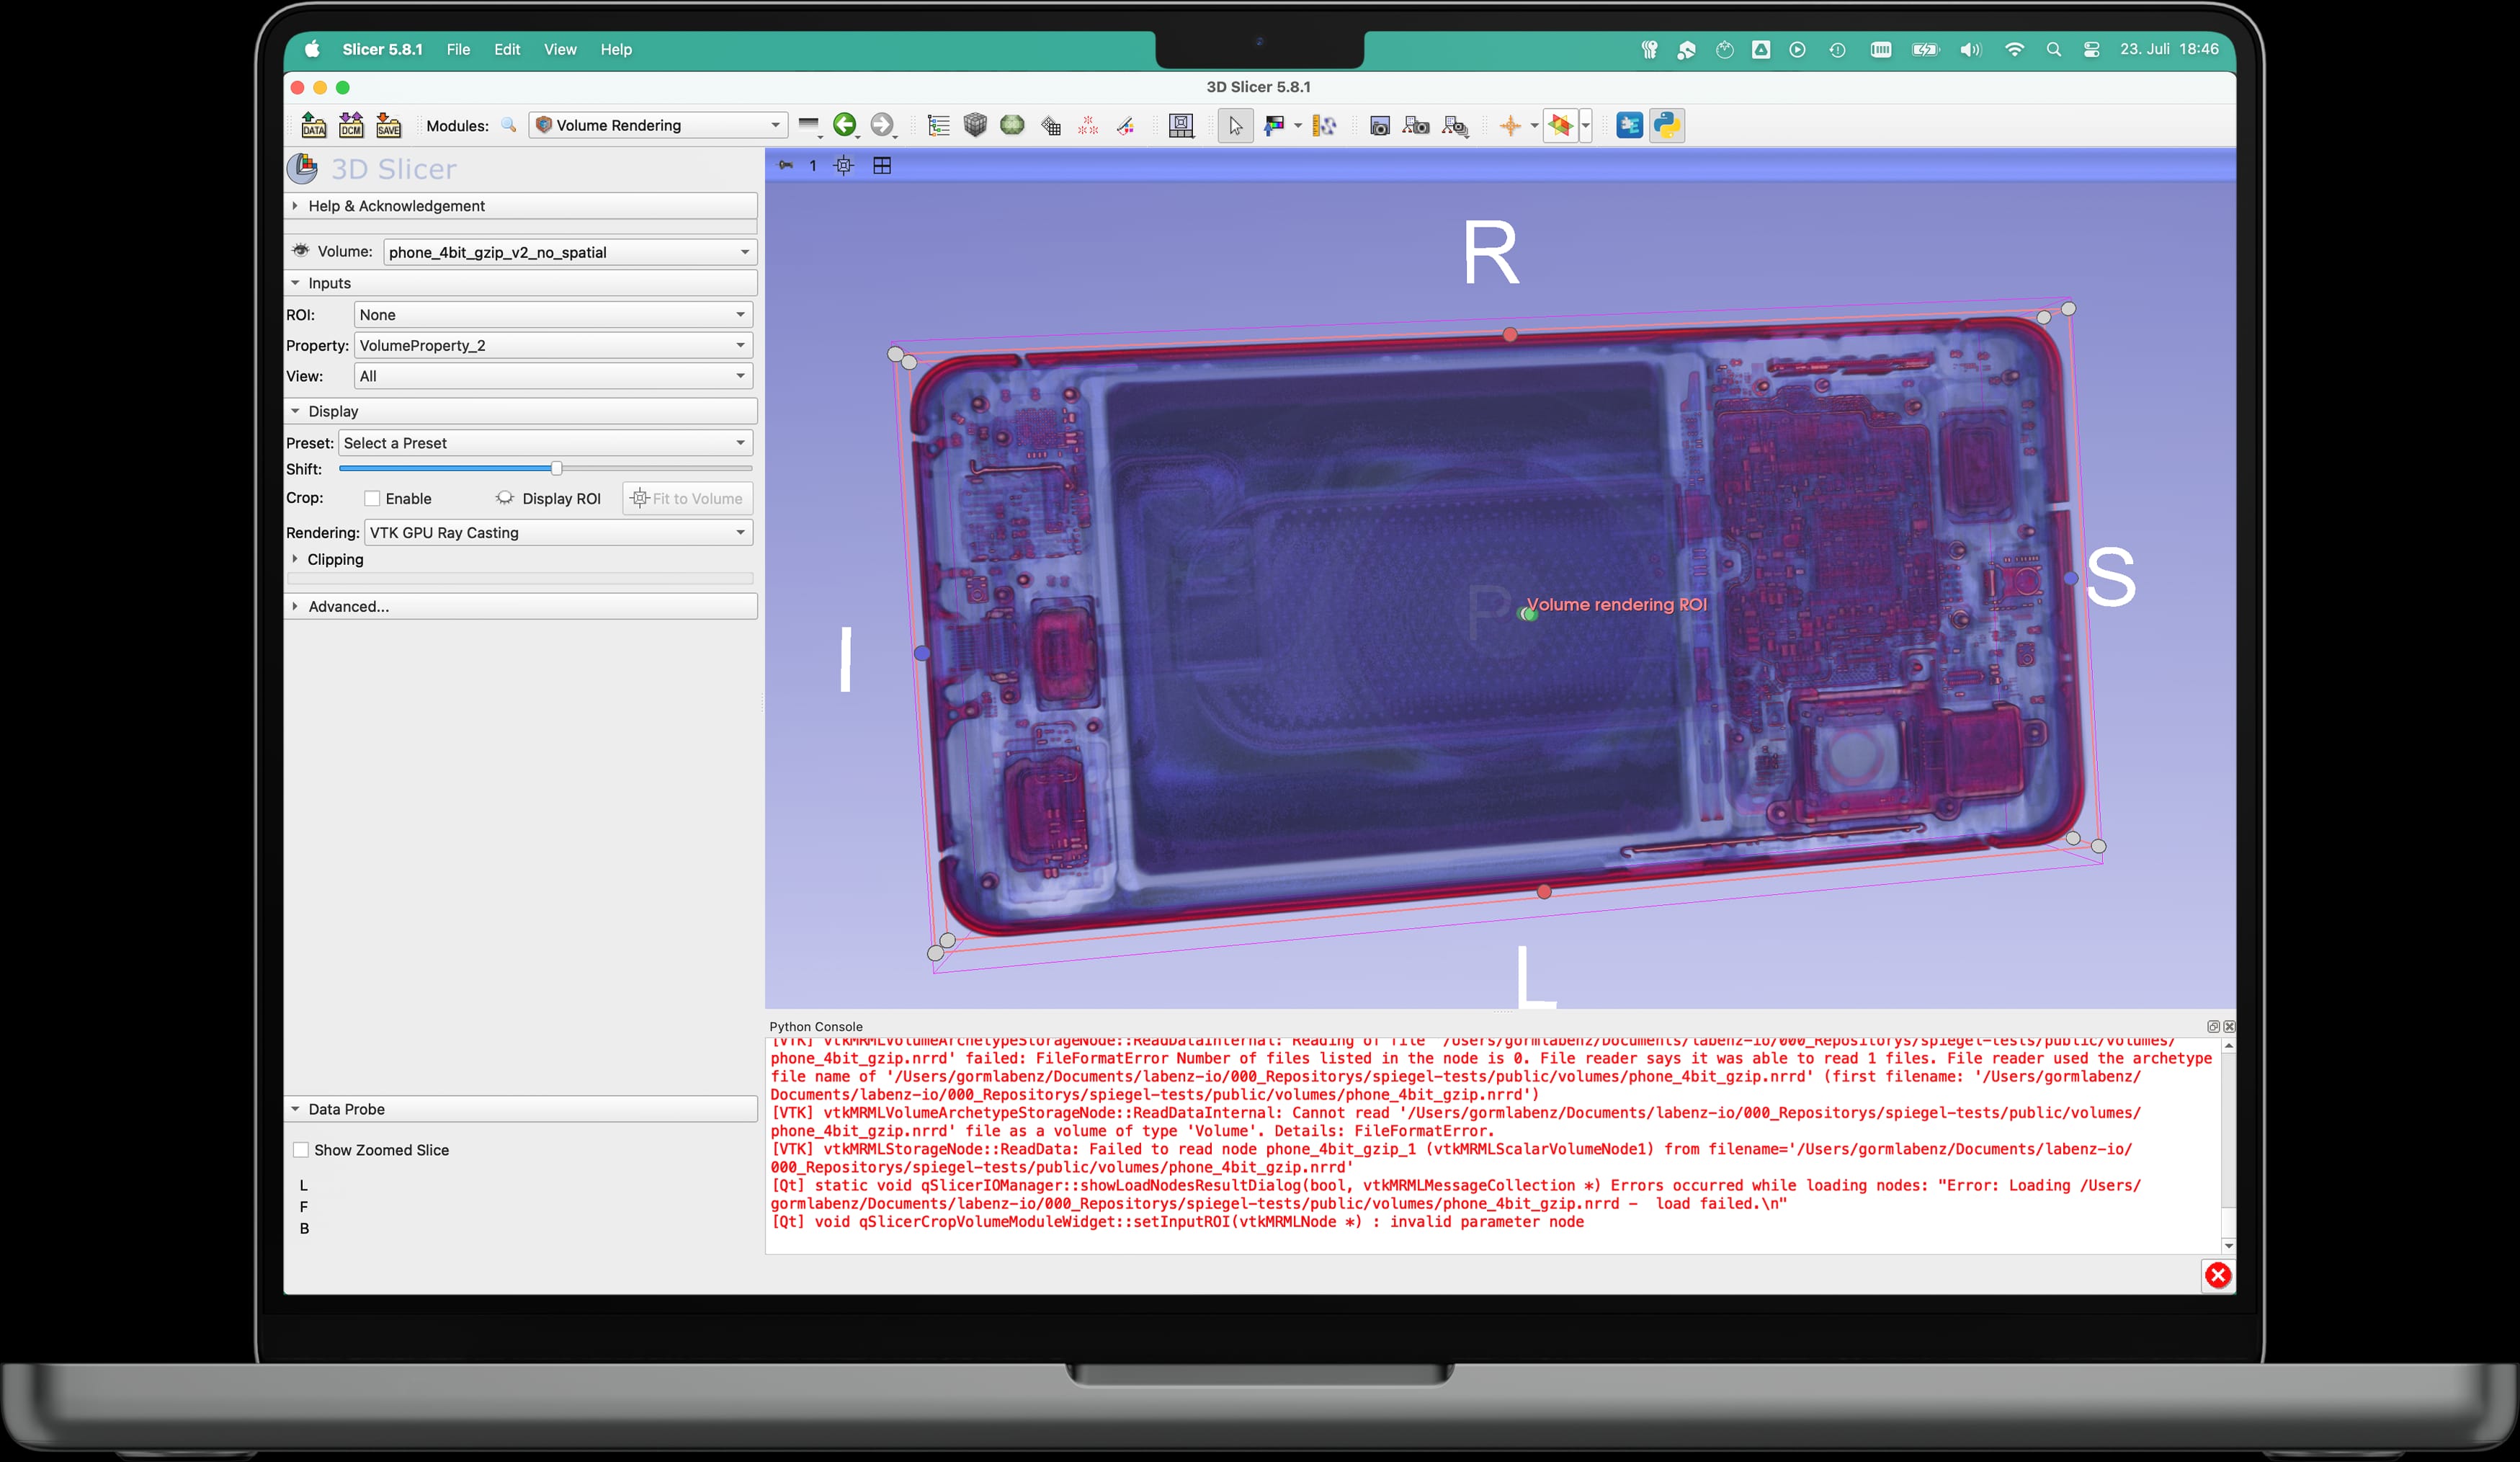Open the Rendering VTK GPU Ray Casting dropdown
The width and height of the screenshot is (2520, 1462).
[x=559, y=532]
